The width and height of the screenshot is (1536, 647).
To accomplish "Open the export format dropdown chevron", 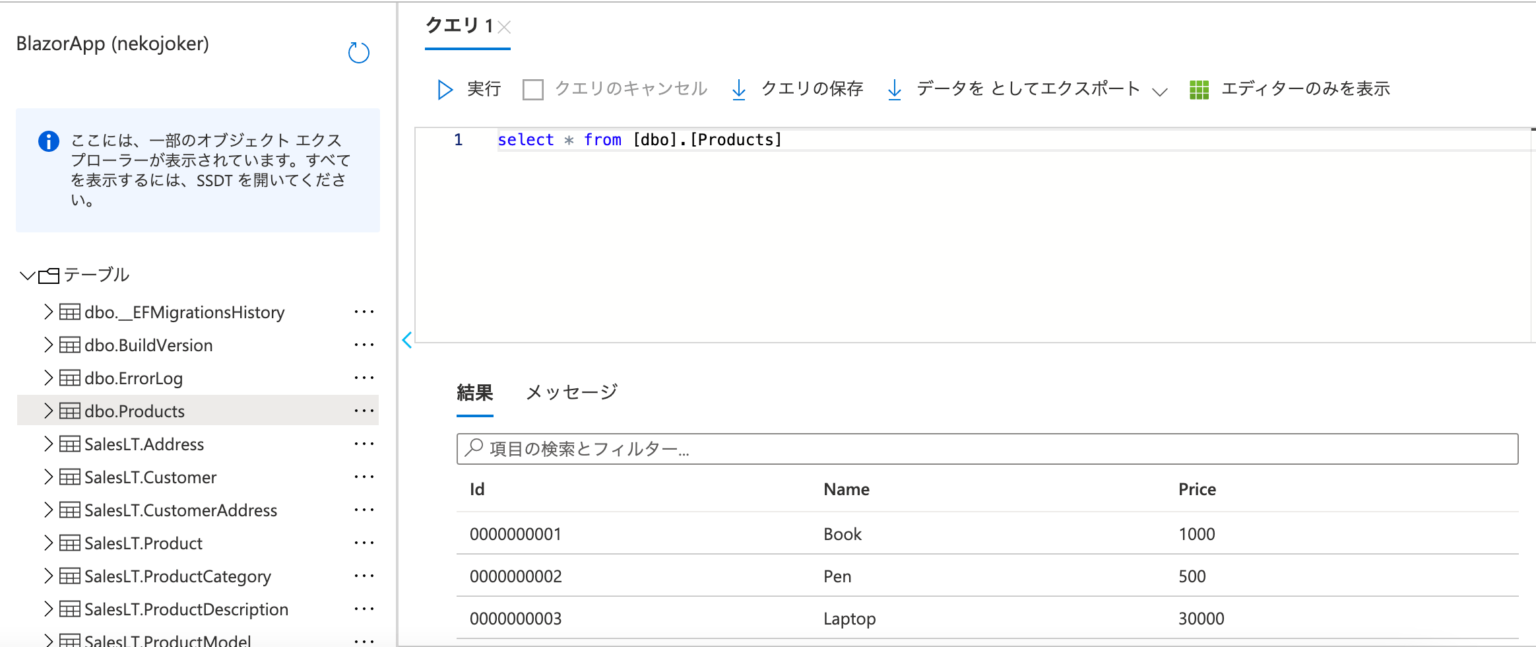I will point(1161,89).
